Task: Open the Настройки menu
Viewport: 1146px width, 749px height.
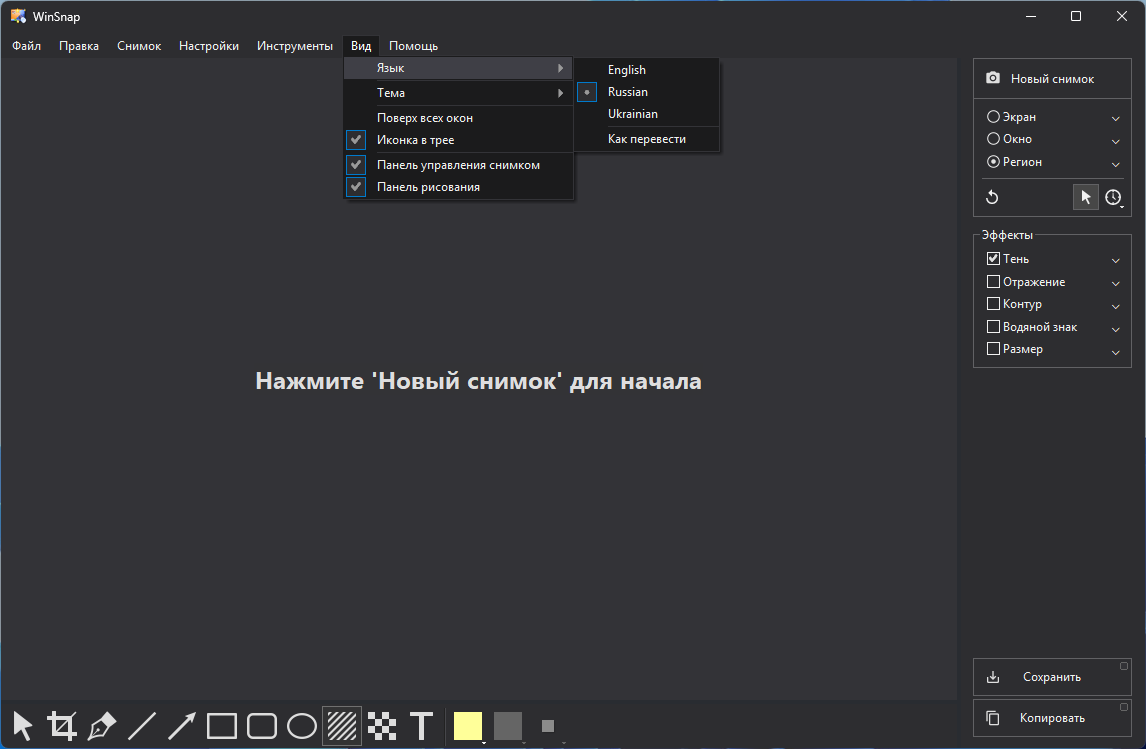Action: pos(209,45)
